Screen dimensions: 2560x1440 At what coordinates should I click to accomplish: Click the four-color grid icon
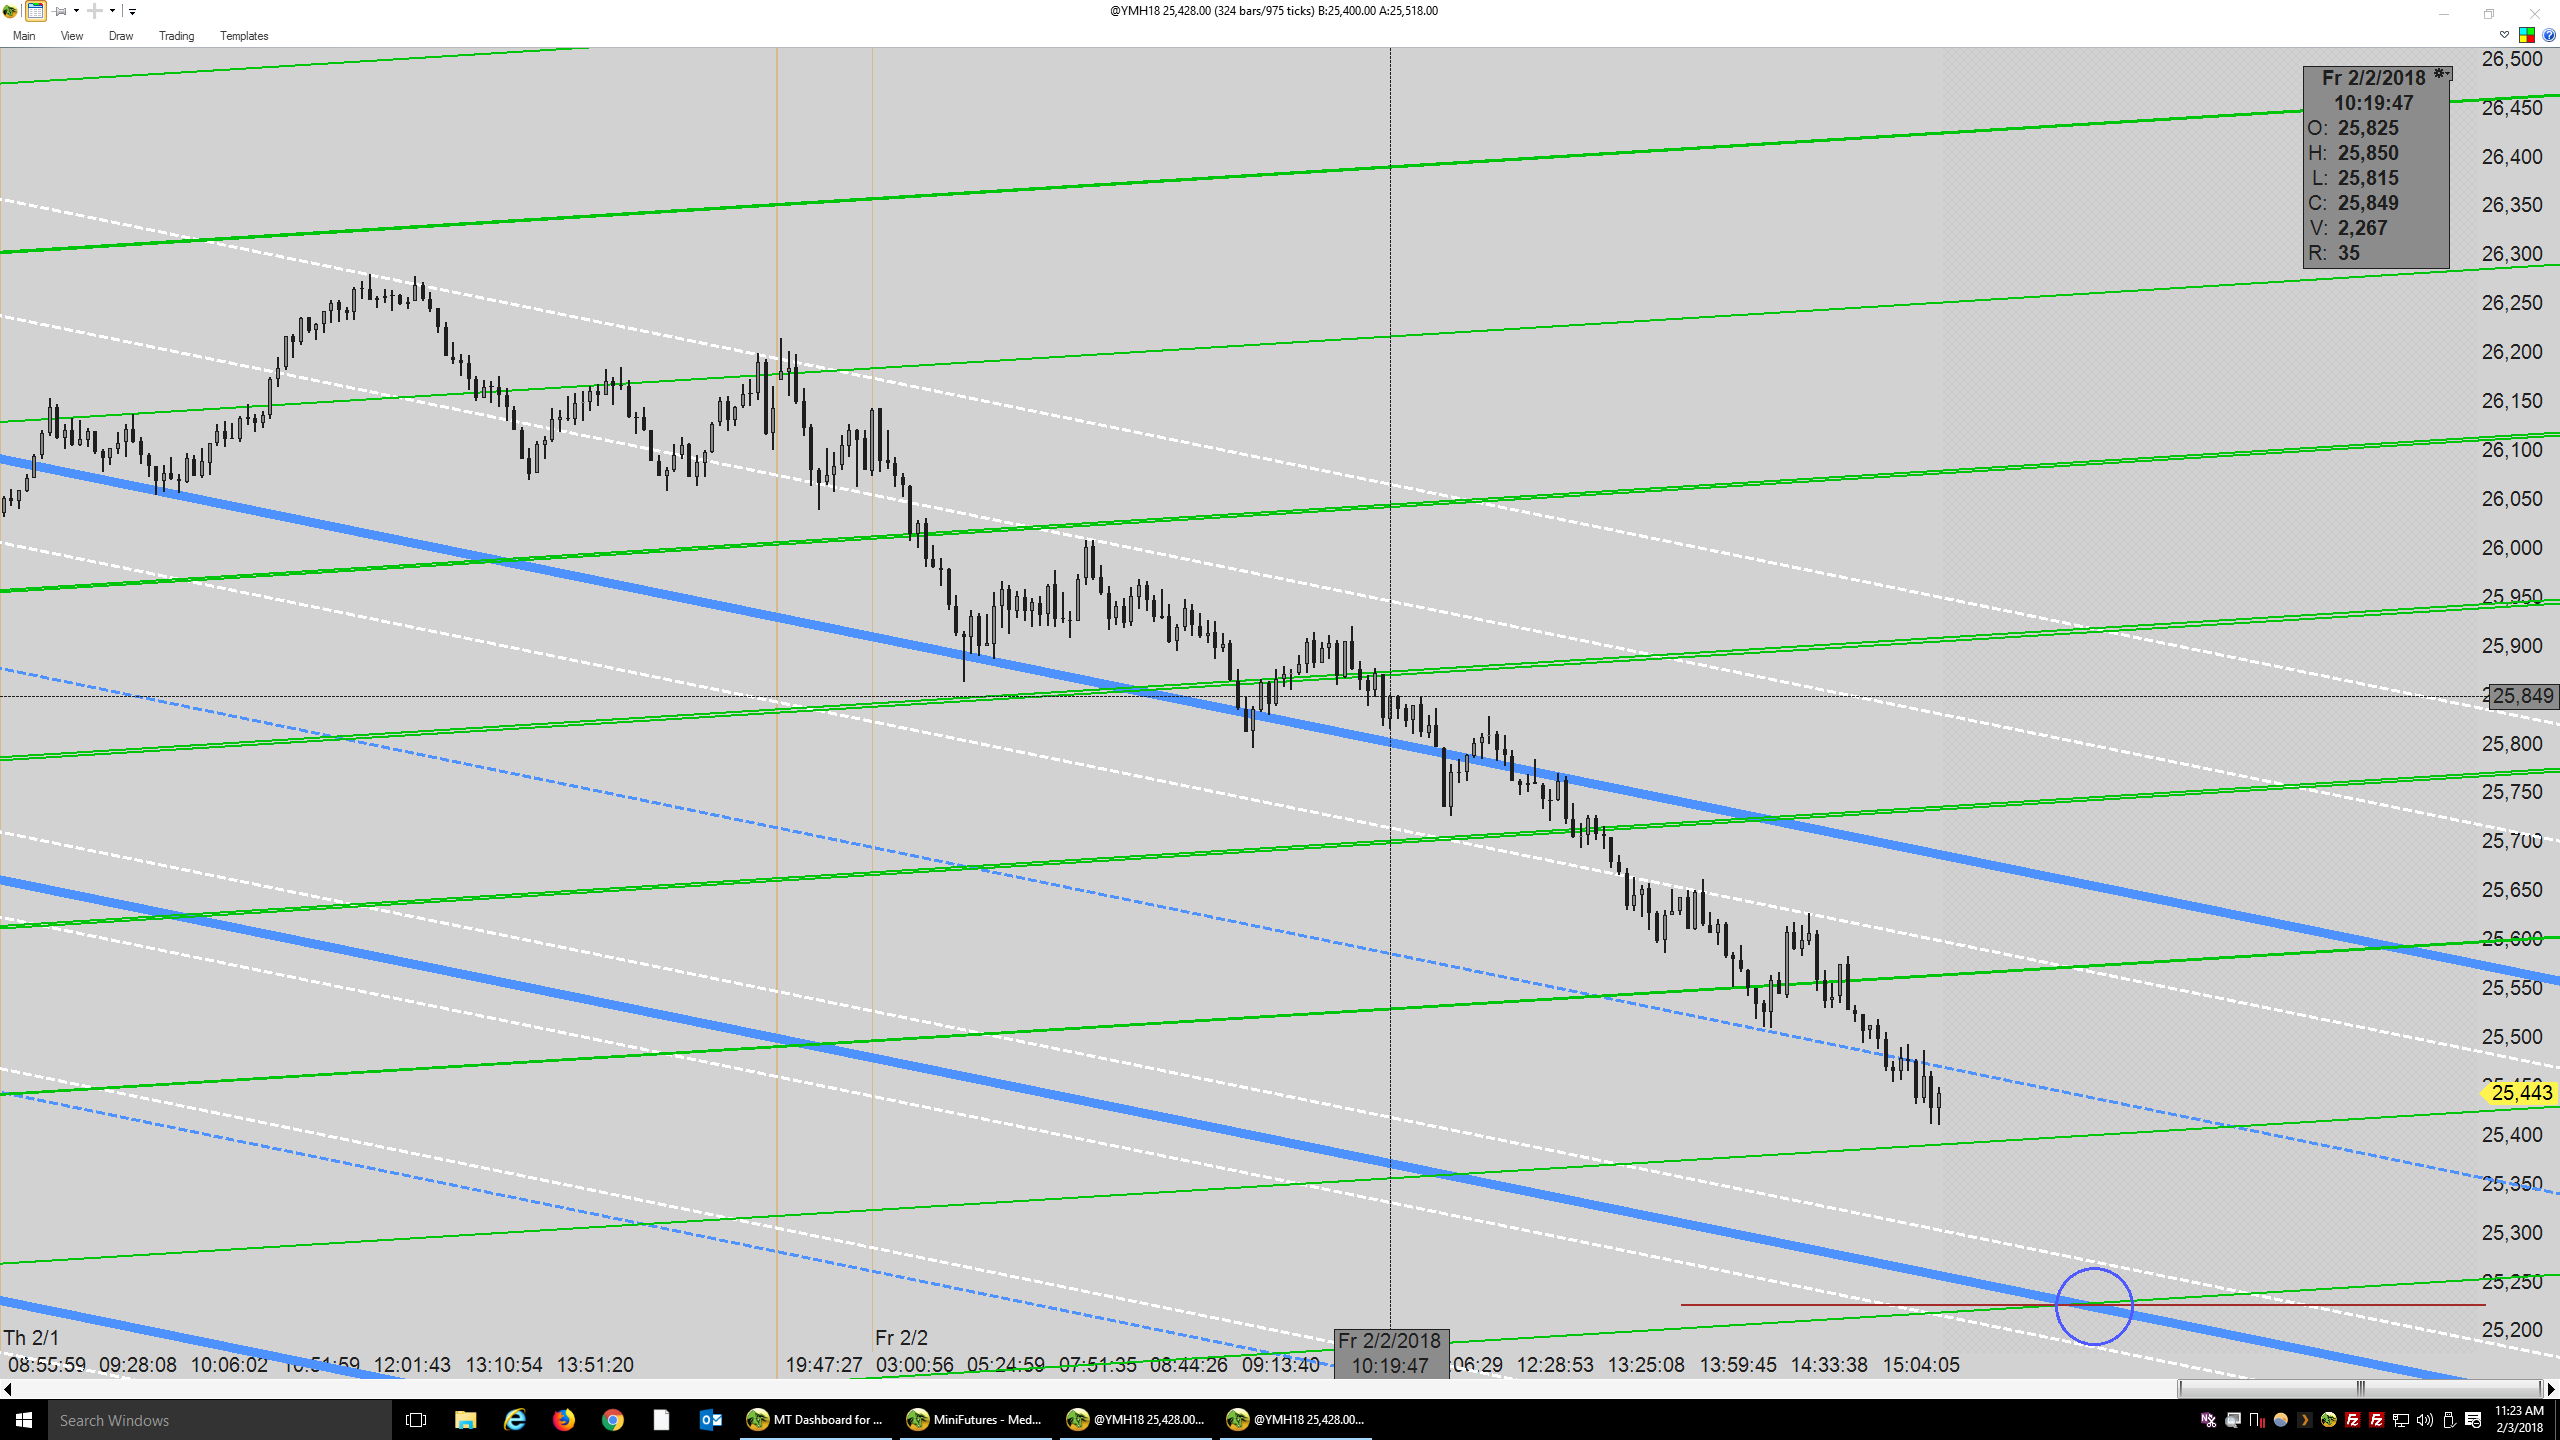pyautogui.click(x=2527, y=35)
